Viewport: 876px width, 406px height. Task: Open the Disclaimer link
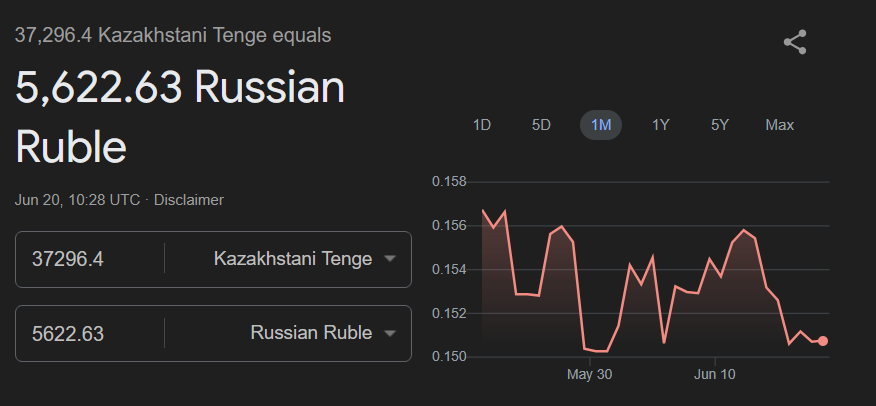point(190,200)
